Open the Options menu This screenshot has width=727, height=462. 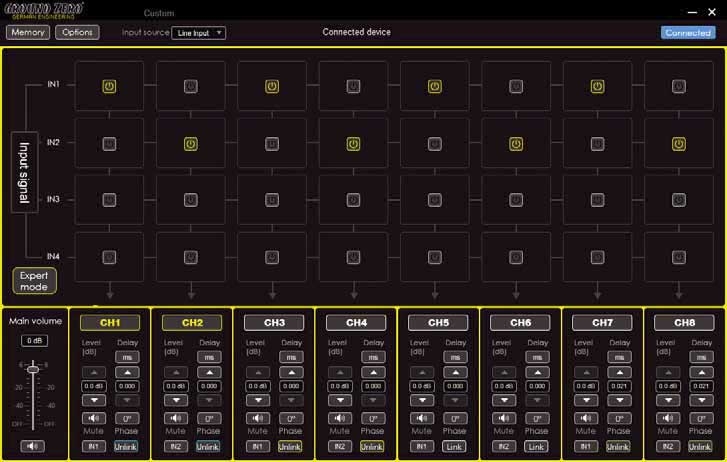tap(76, 32)
